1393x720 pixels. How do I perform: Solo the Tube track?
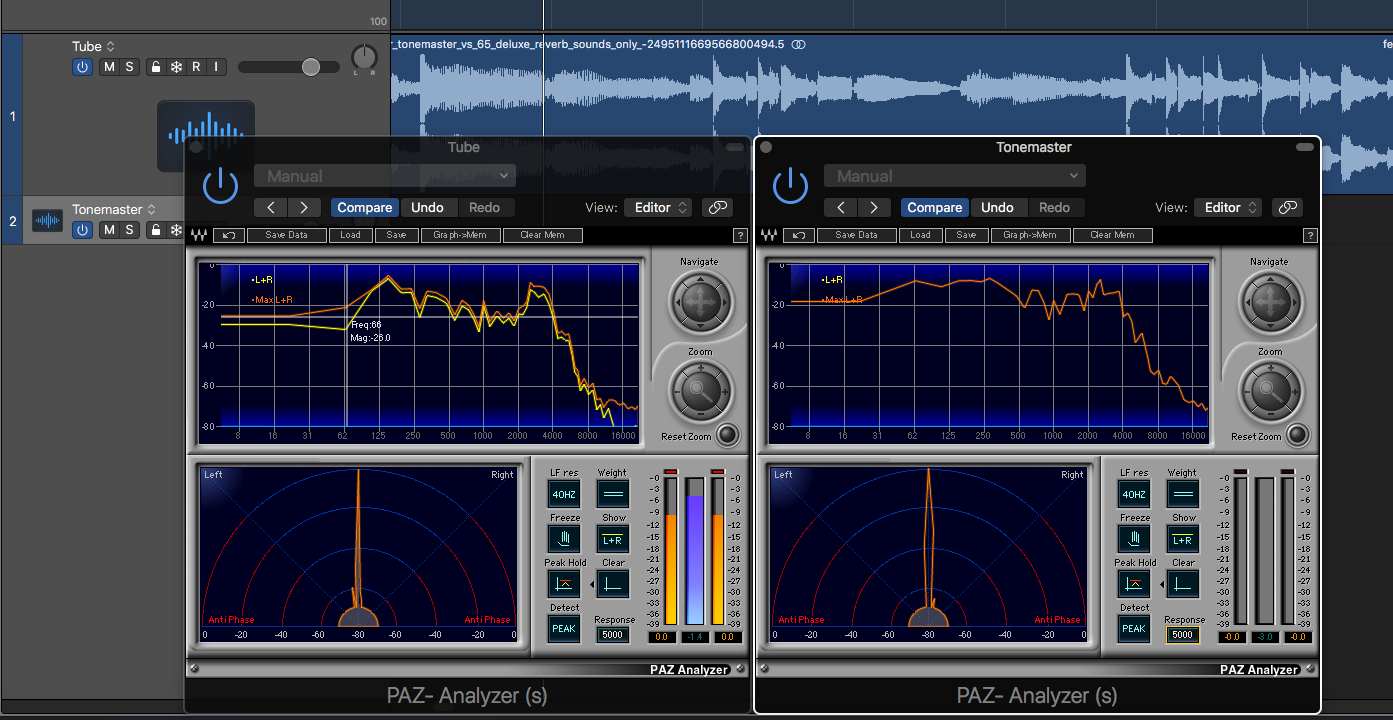(x=129, y=67)
